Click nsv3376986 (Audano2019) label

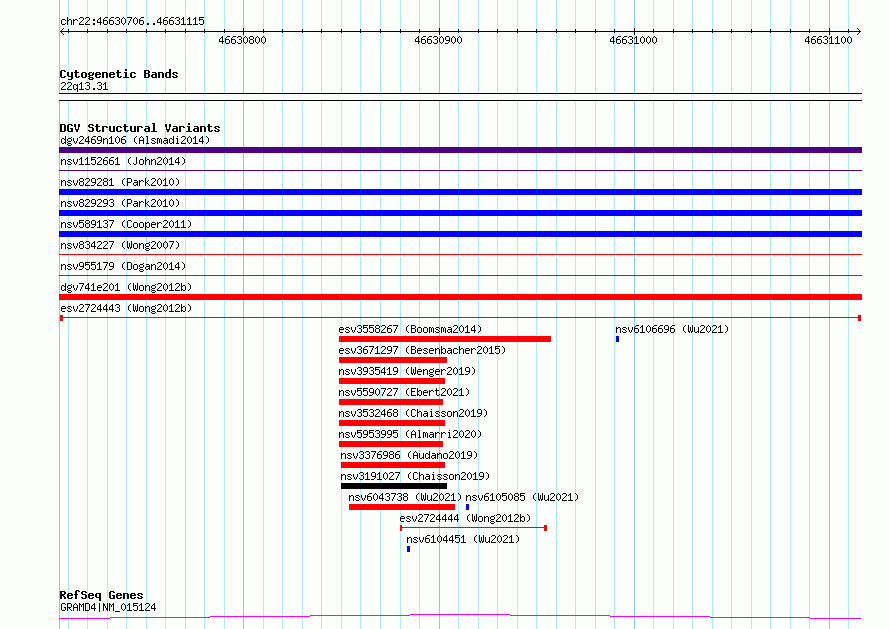409,455
